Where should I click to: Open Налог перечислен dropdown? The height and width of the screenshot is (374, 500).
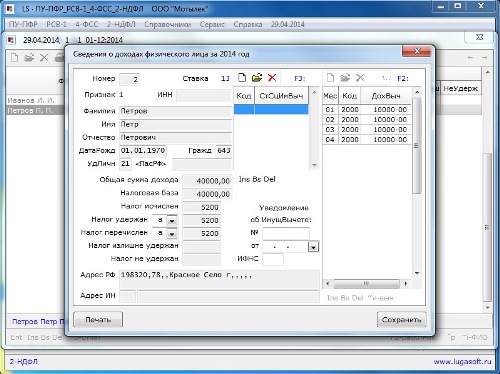coord(172,234)
